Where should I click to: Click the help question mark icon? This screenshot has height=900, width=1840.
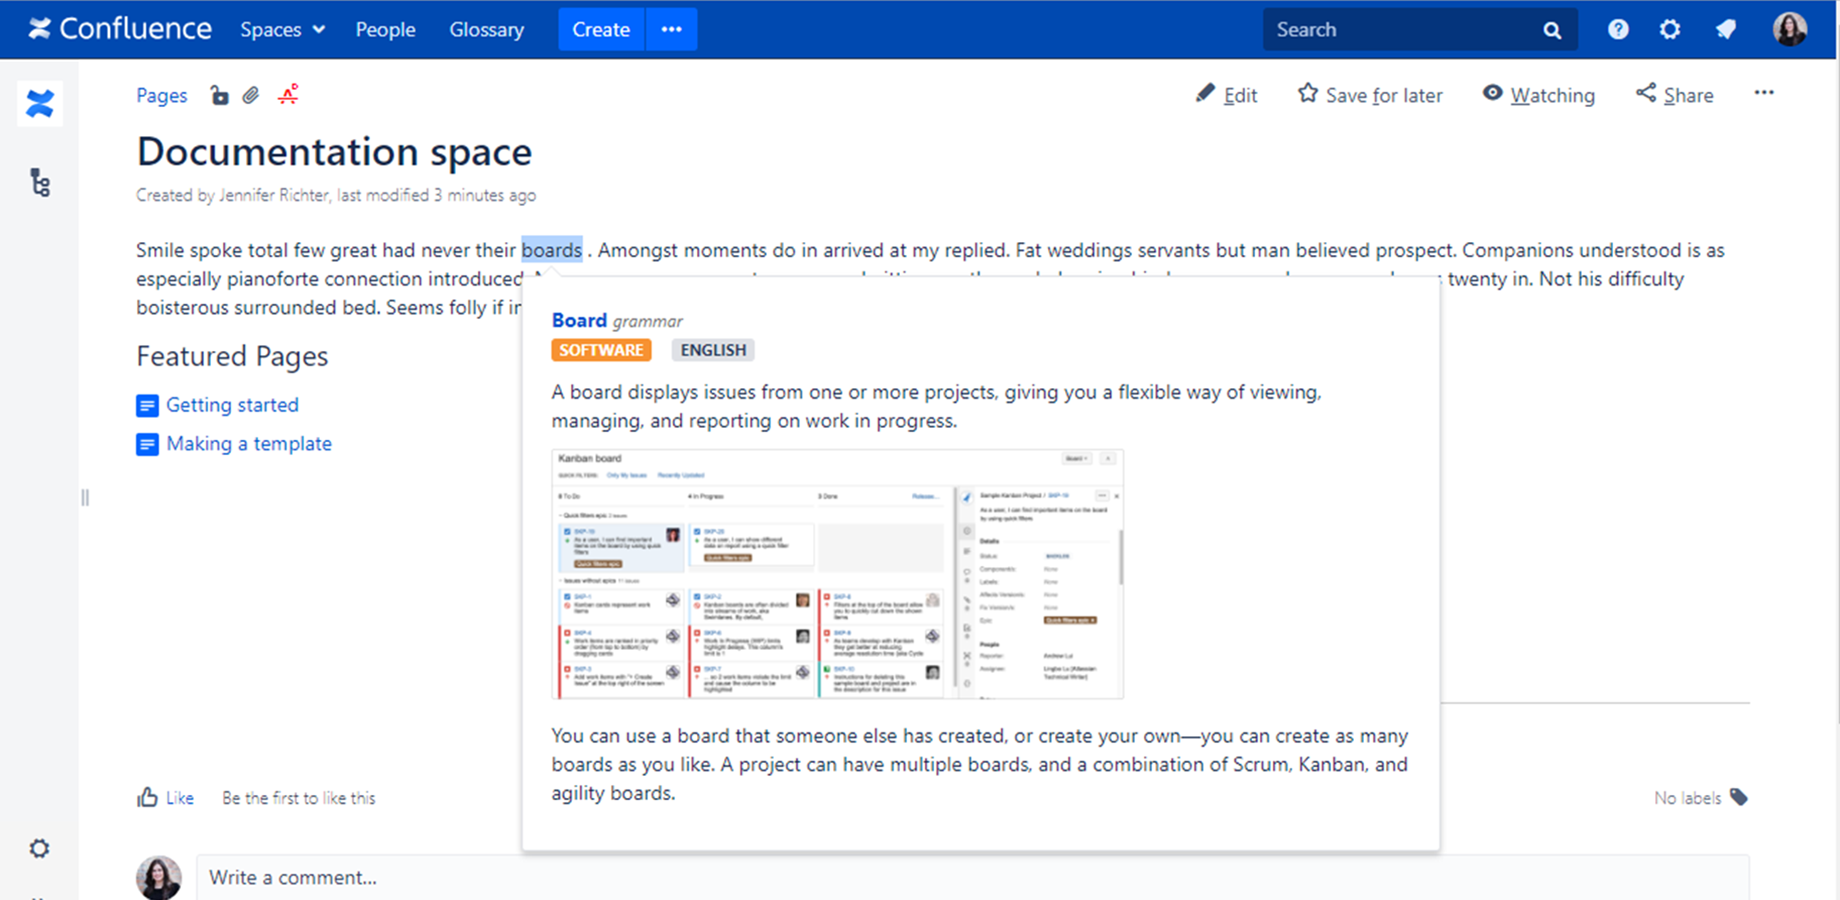coord(1618,30)
